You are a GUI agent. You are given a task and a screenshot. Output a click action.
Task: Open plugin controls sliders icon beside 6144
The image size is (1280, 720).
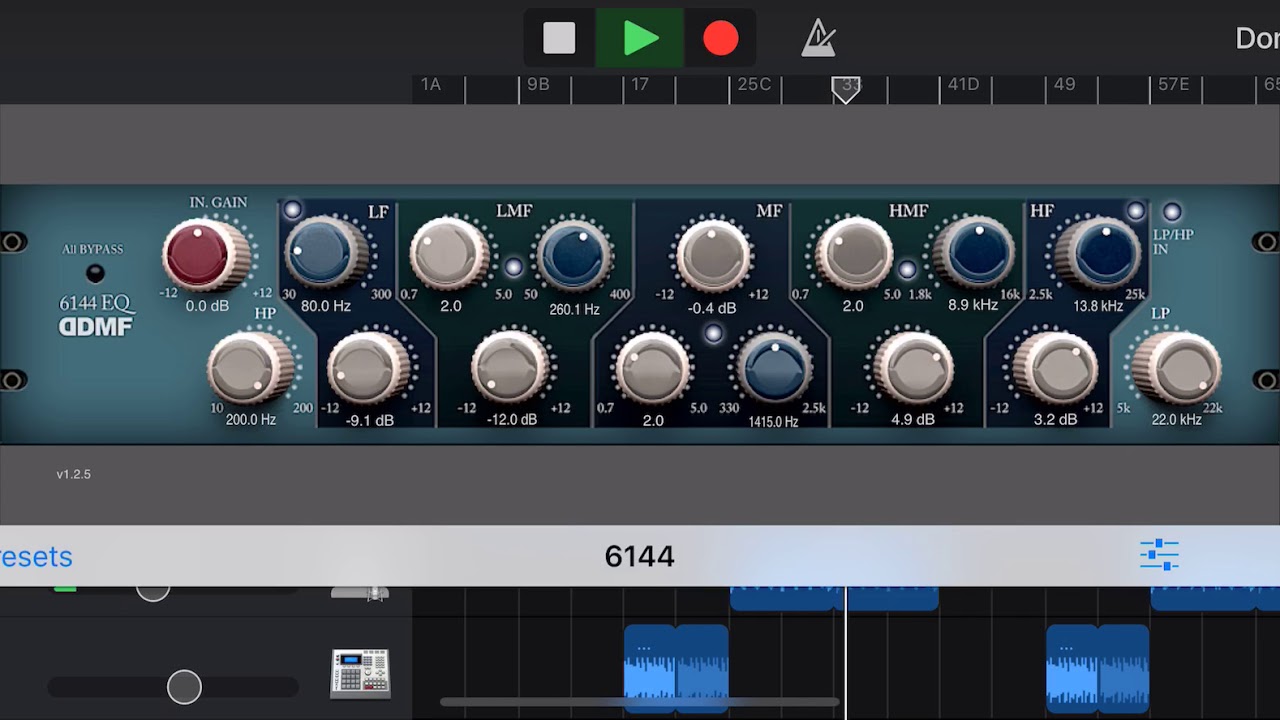coord(1159,555)
